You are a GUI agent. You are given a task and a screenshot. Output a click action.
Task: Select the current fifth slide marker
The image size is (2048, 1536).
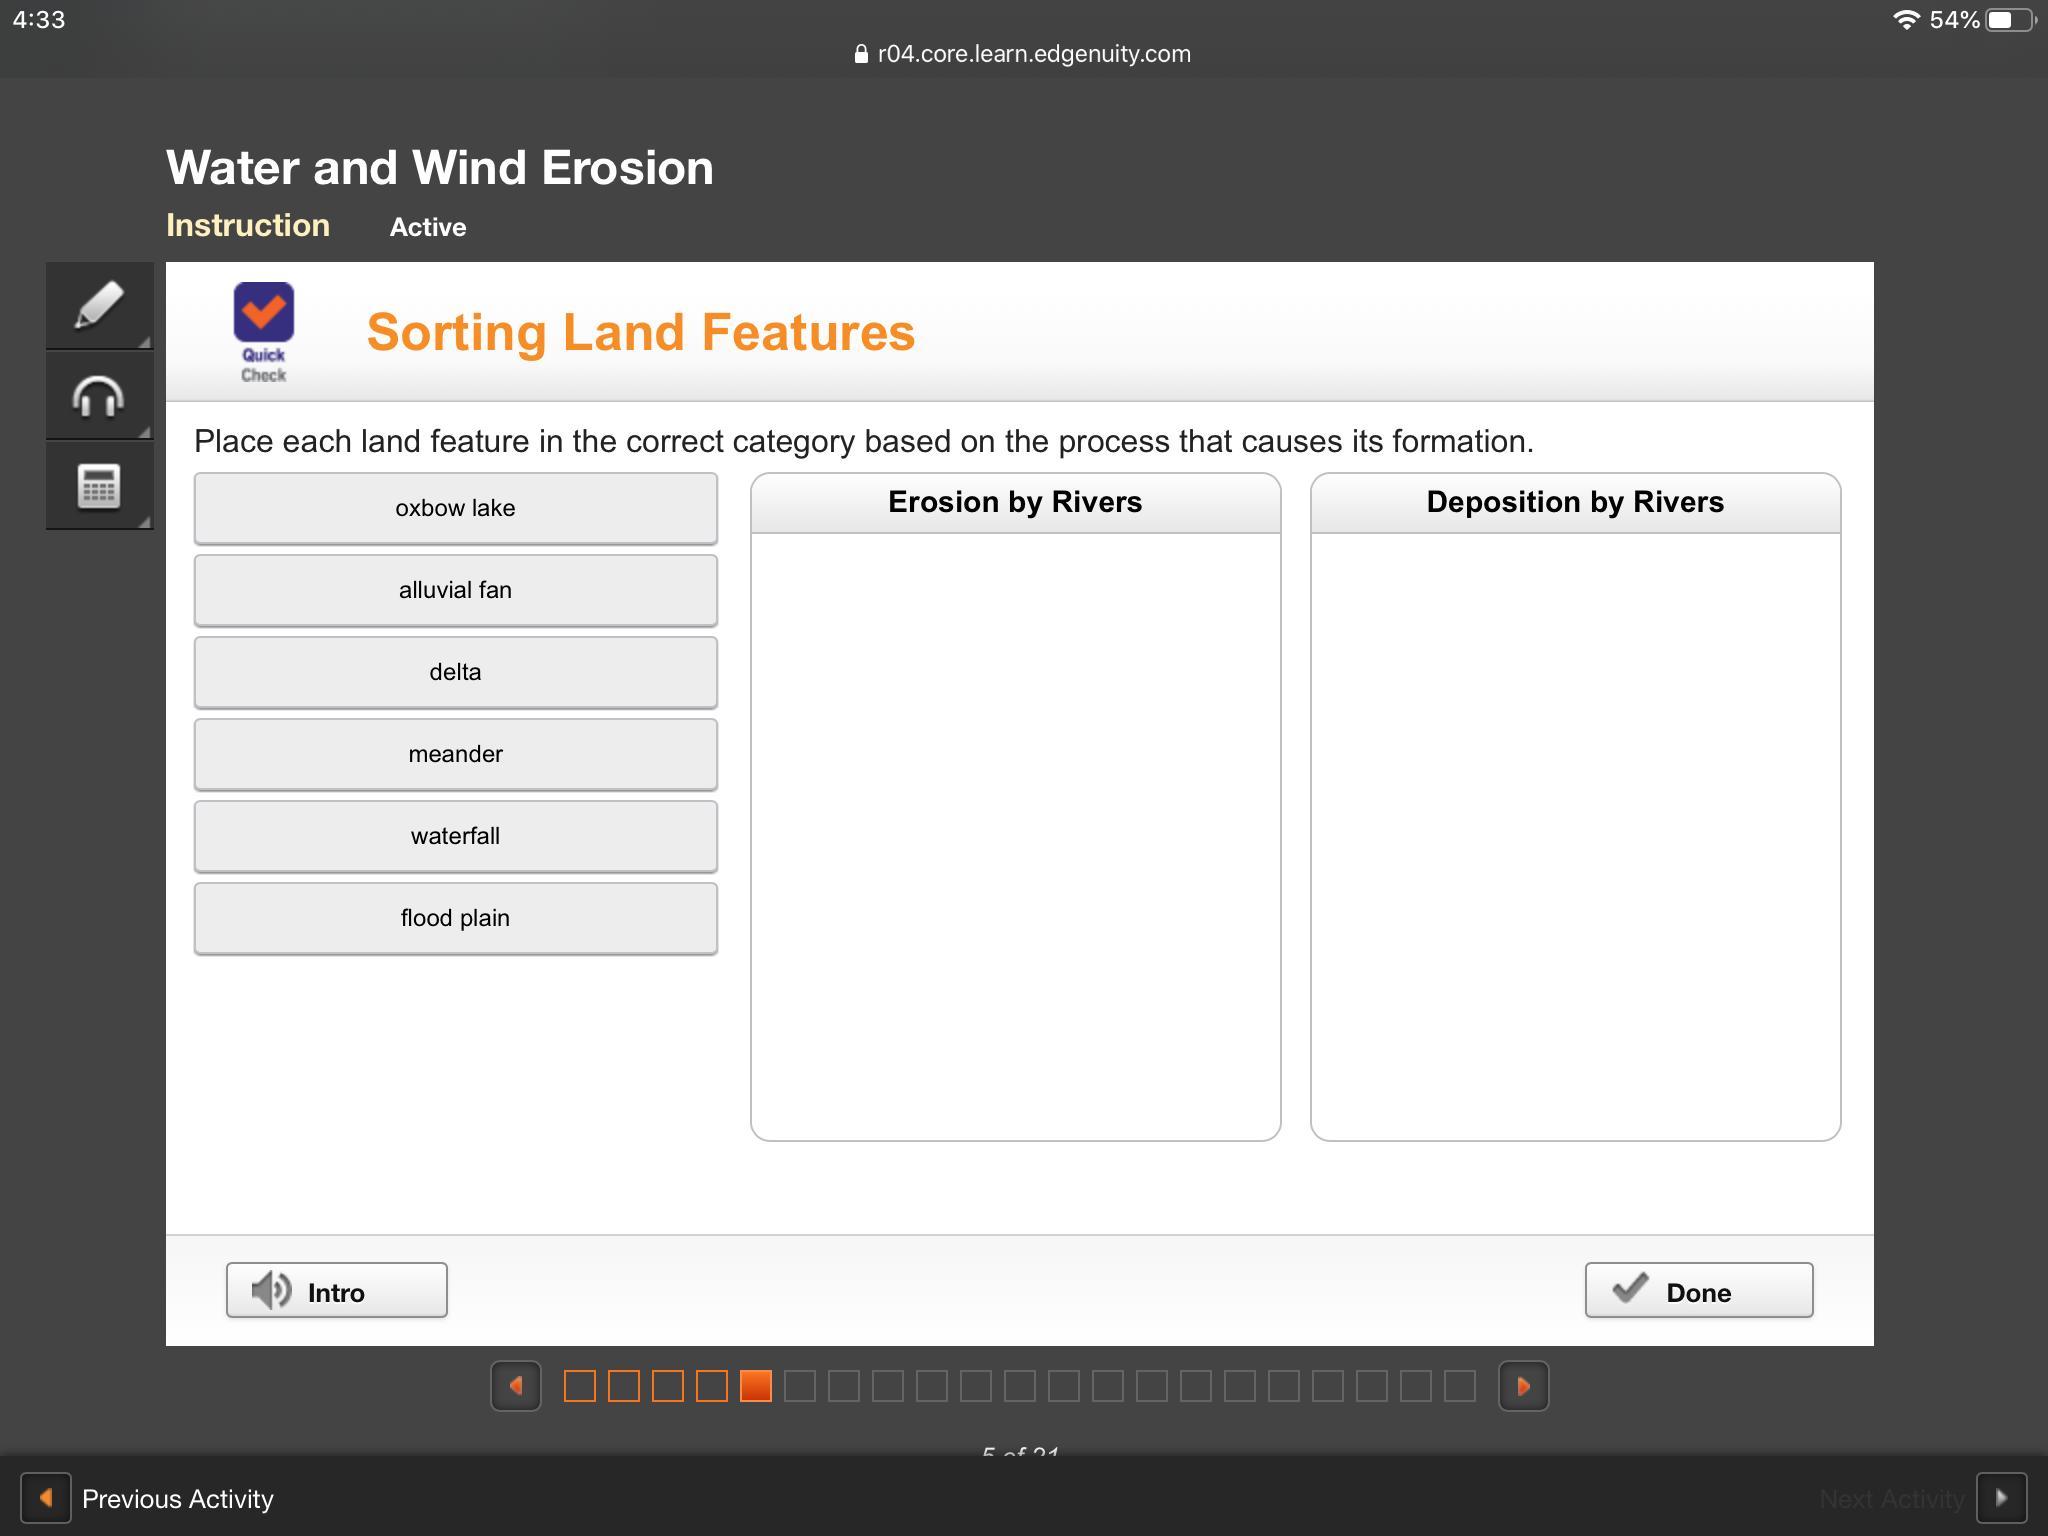click(756, 1386)
